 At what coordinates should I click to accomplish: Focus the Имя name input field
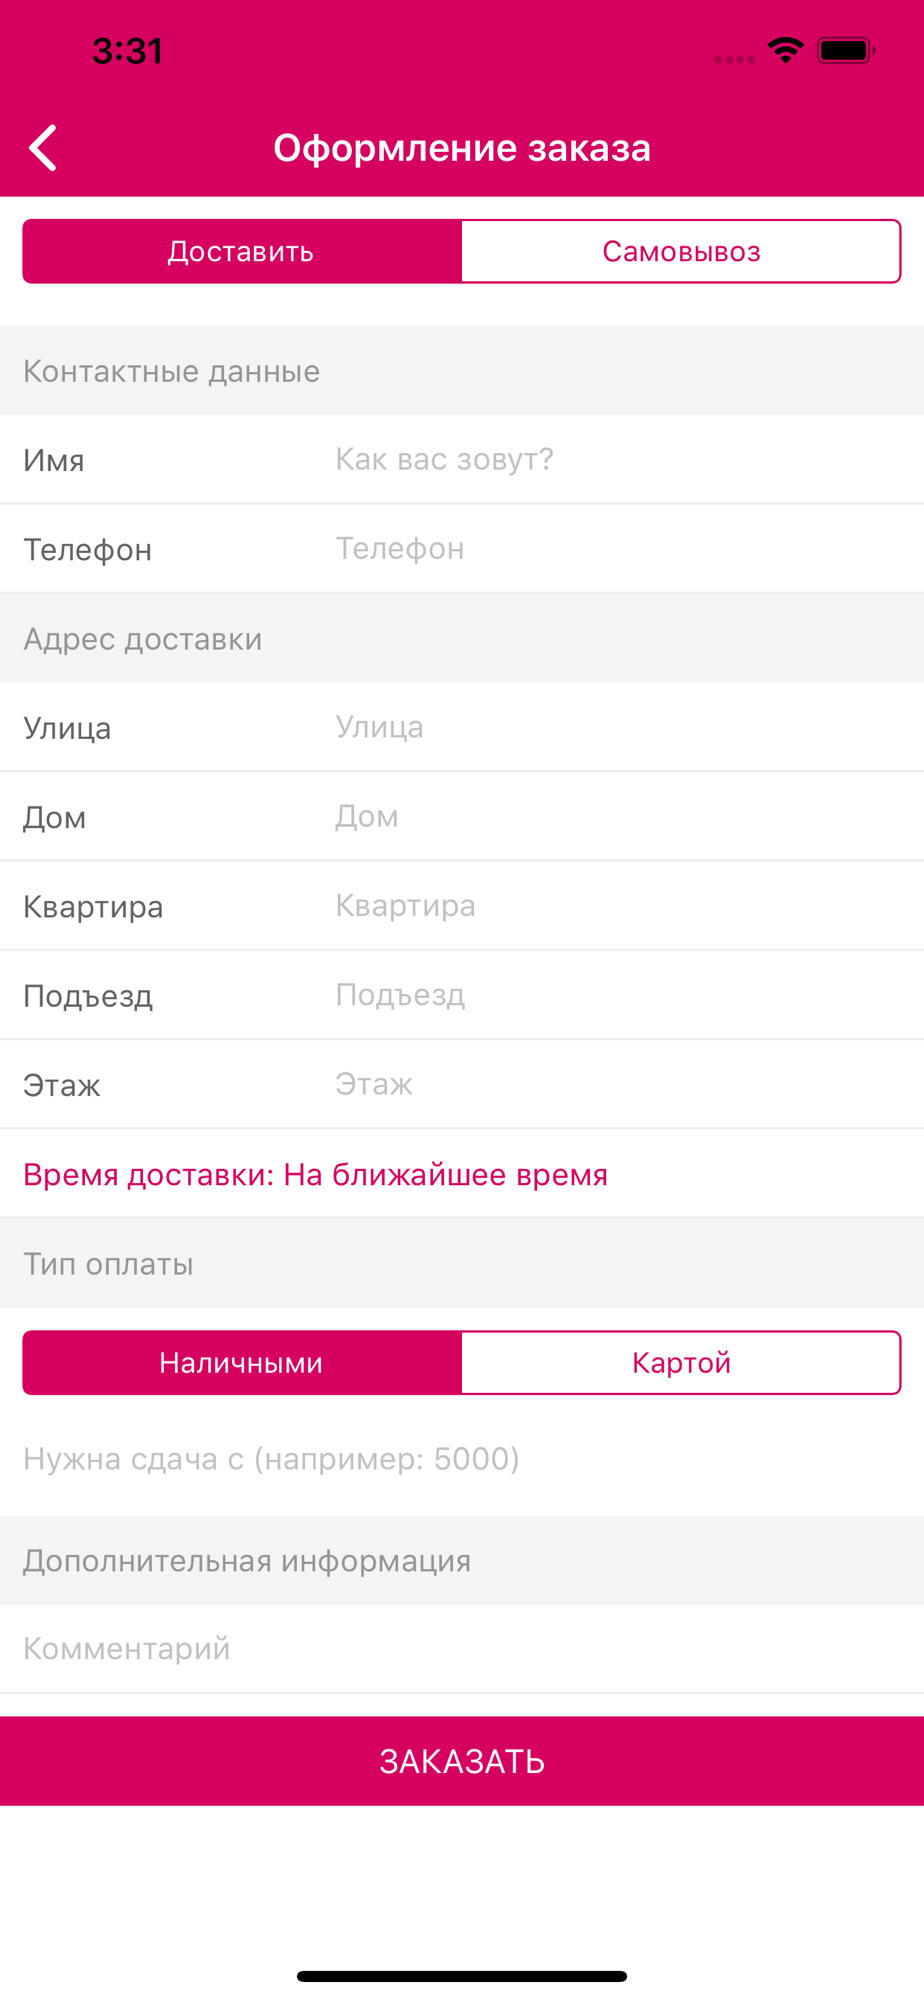(x=620, y=459)
